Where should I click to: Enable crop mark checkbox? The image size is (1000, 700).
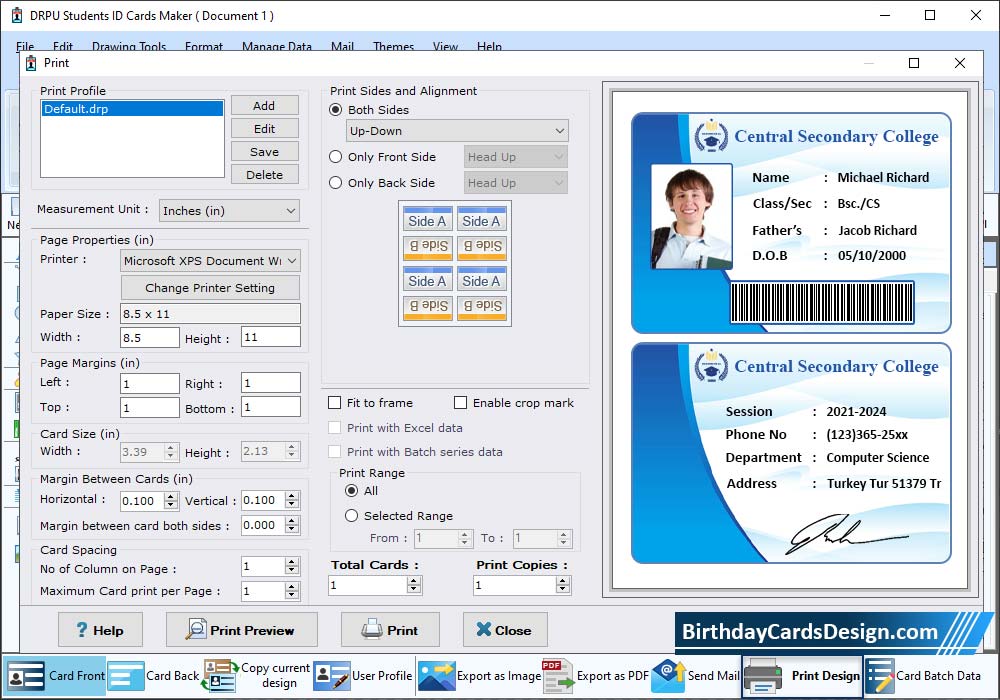tap(460, 403)
